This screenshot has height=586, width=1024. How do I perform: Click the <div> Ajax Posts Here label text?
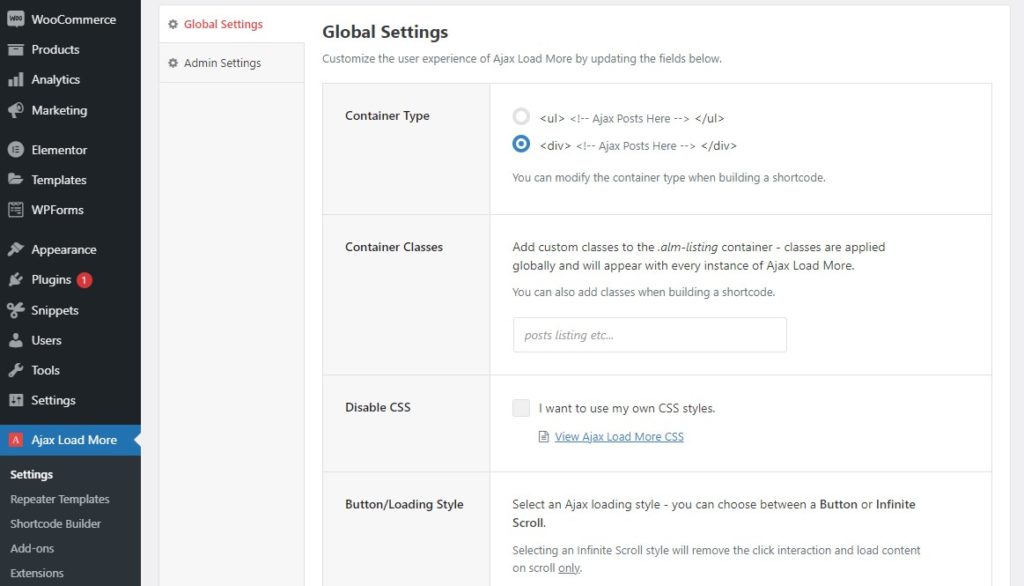(x=638, y=146)
